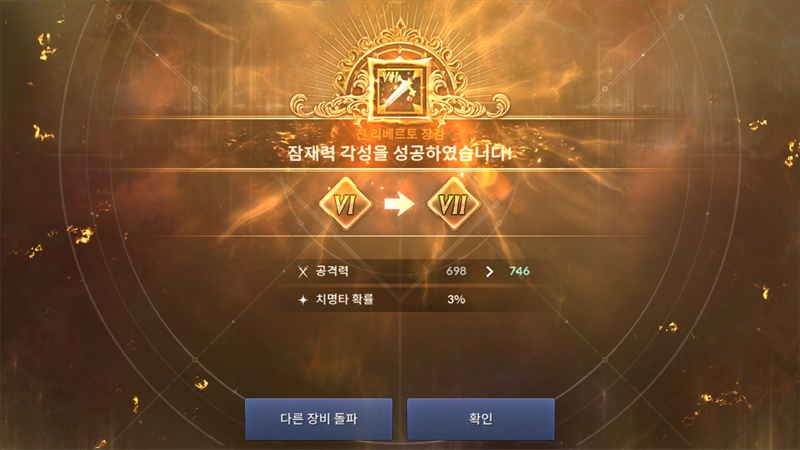Tap the VII numeral on weapon icon corner
The width and height of the screenshot is (800, 450).
tap(389, 78)
